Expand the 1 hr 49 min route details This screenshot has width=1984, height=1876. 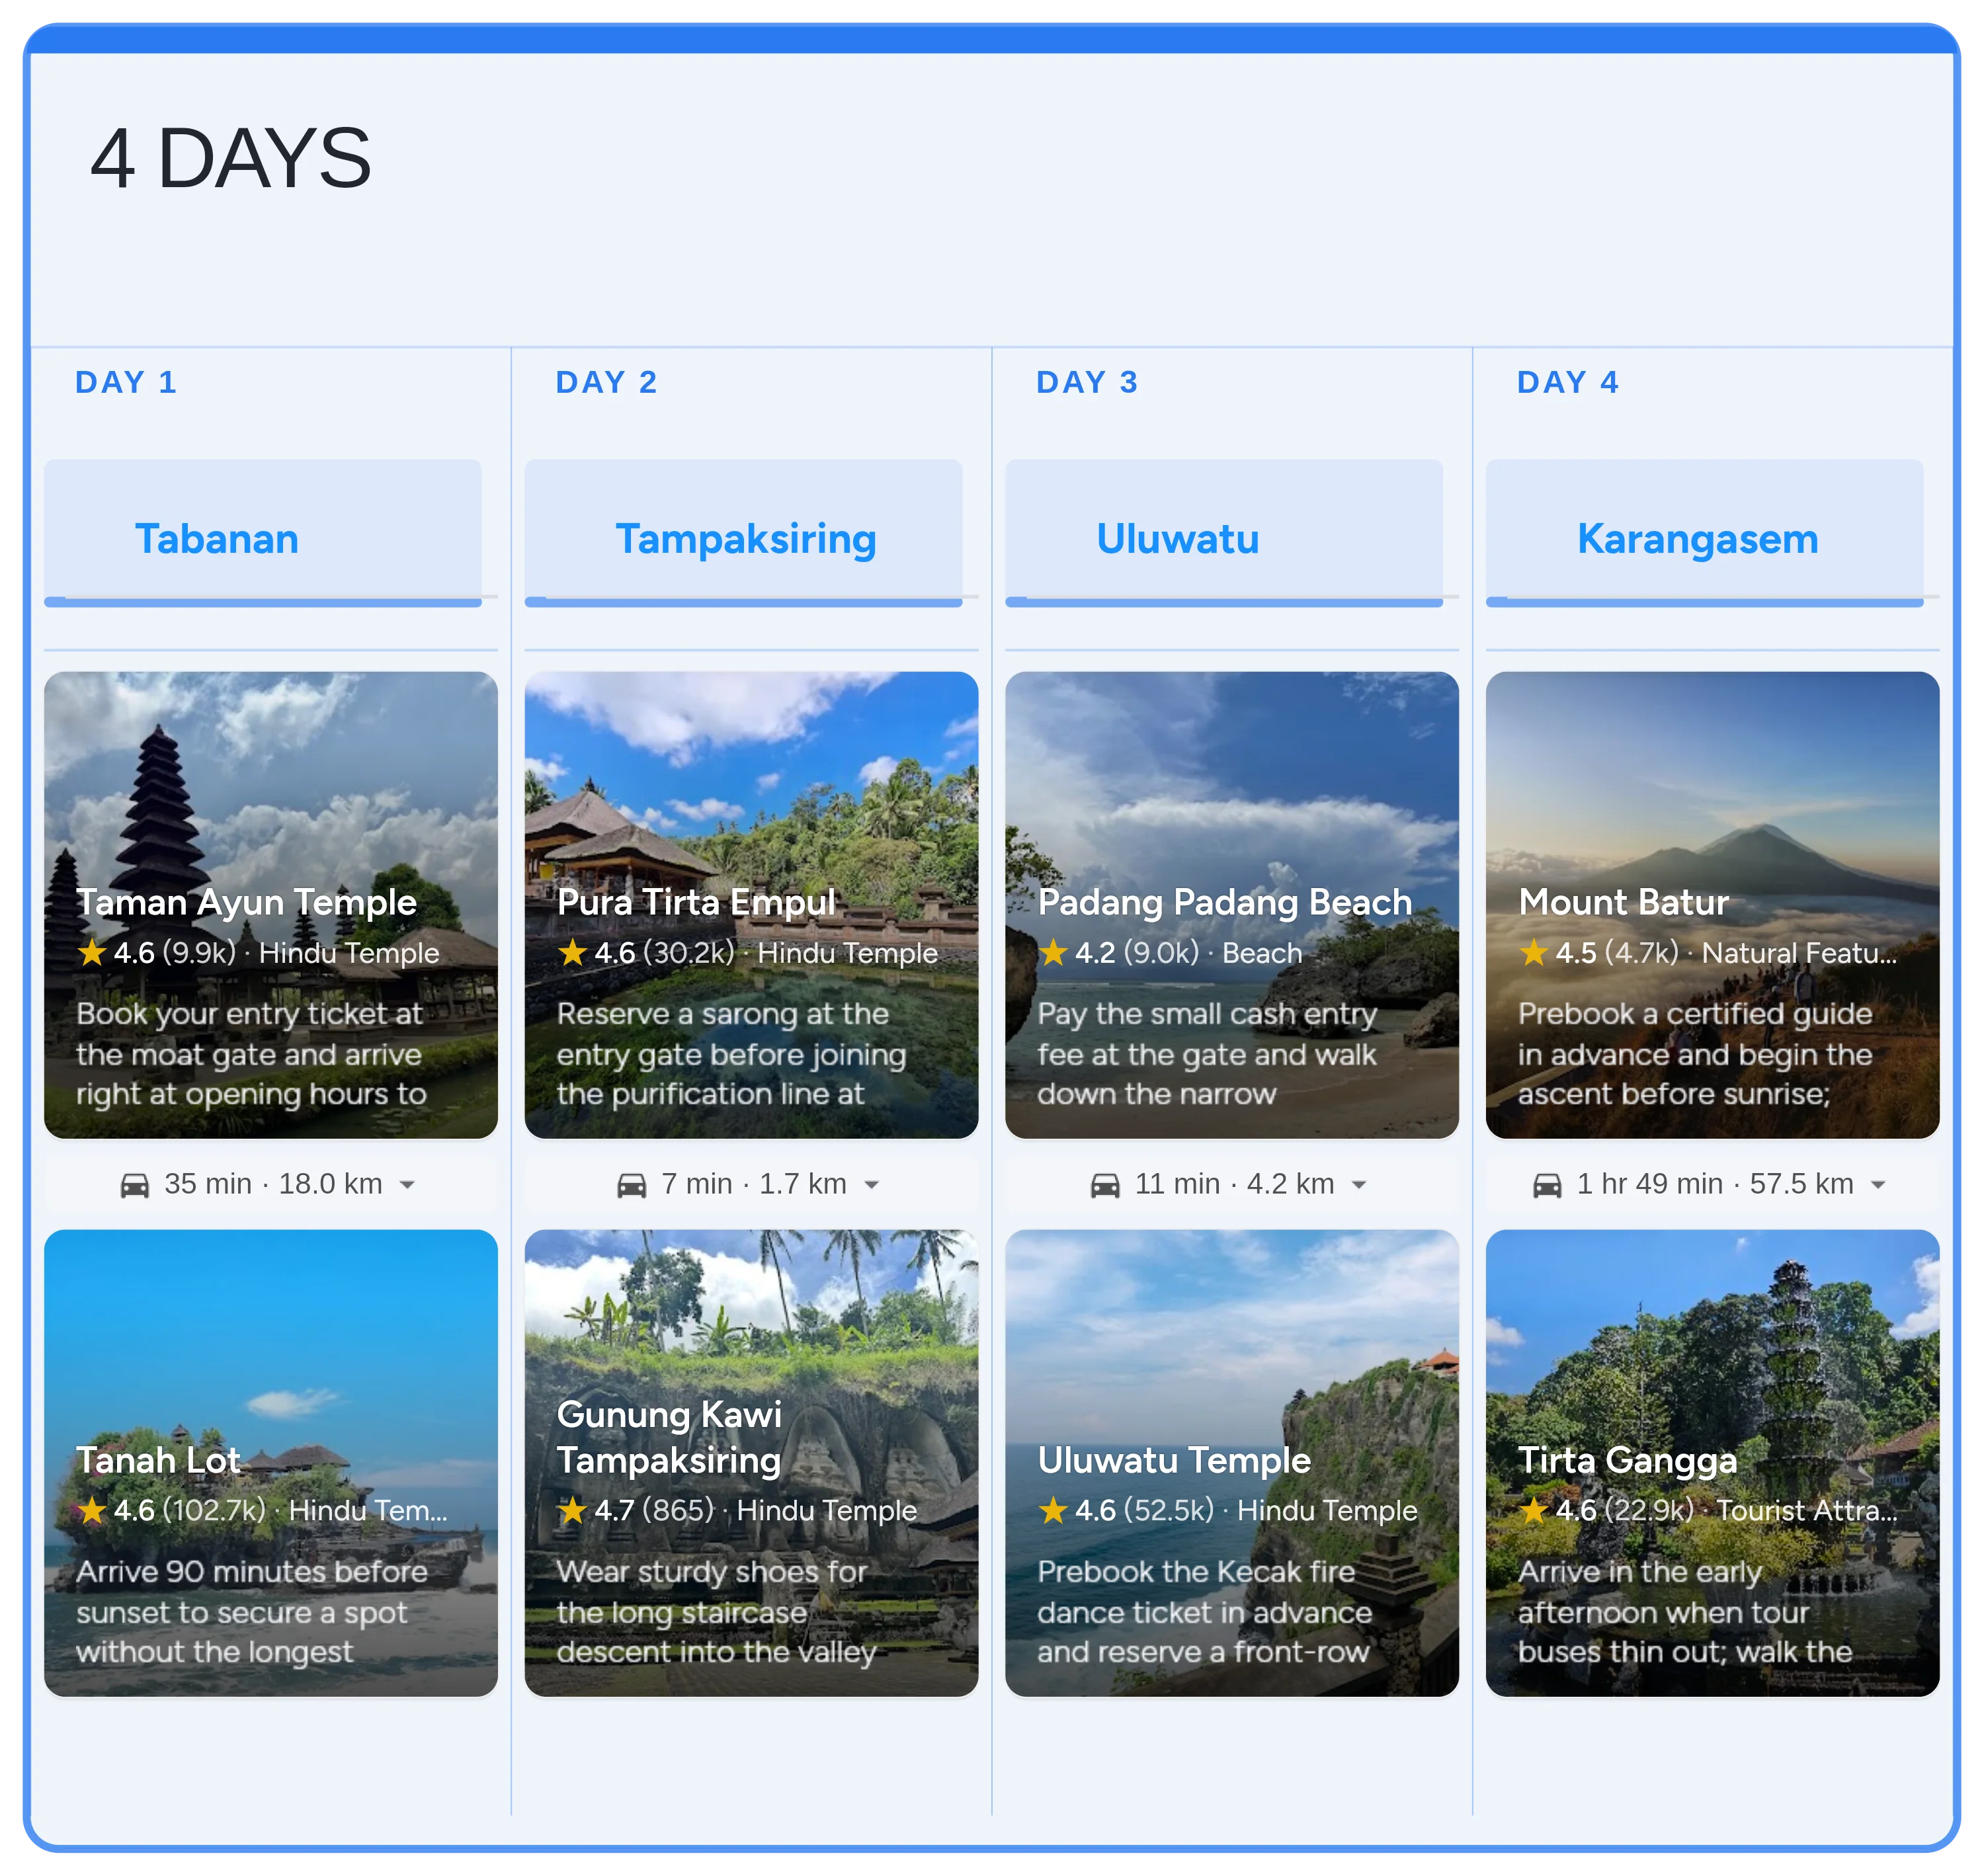click(x=1878, y=1186)
